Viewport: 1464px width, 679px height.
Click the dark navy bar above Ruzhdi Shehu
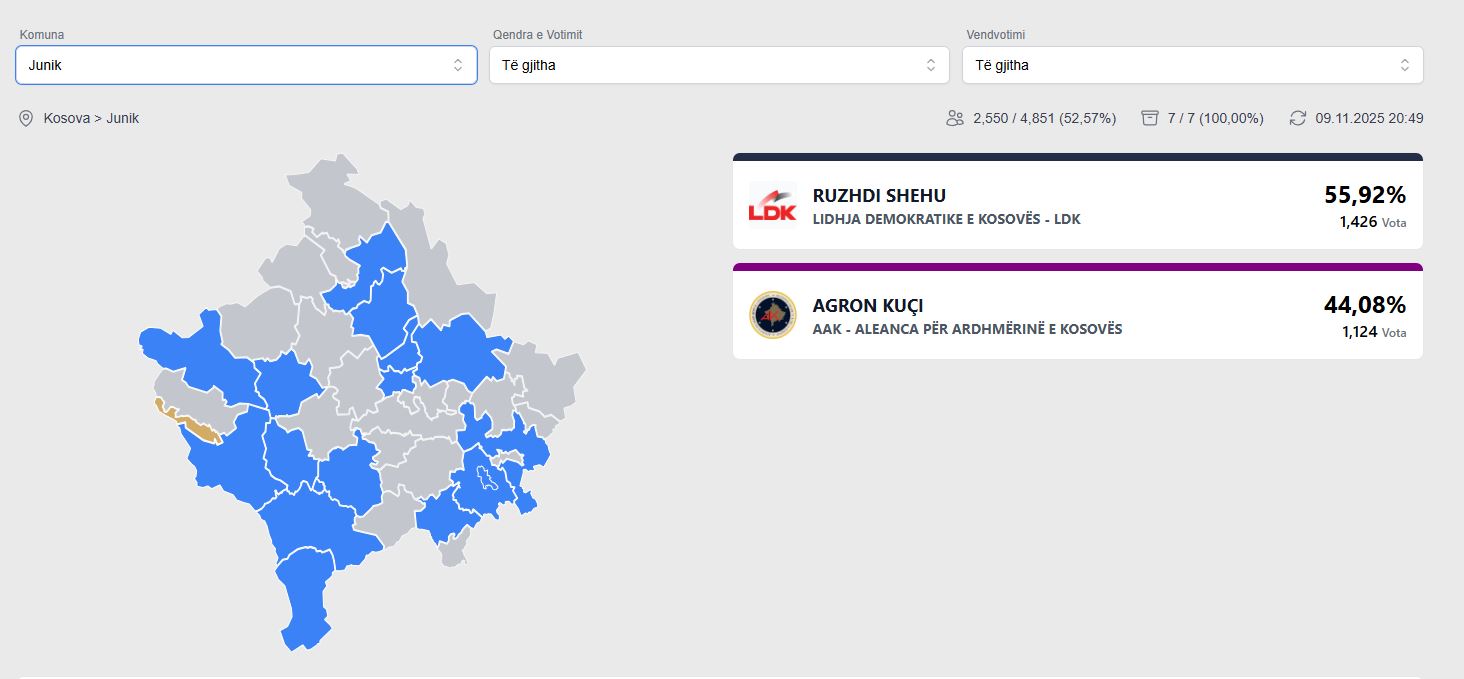point(1077,157)
